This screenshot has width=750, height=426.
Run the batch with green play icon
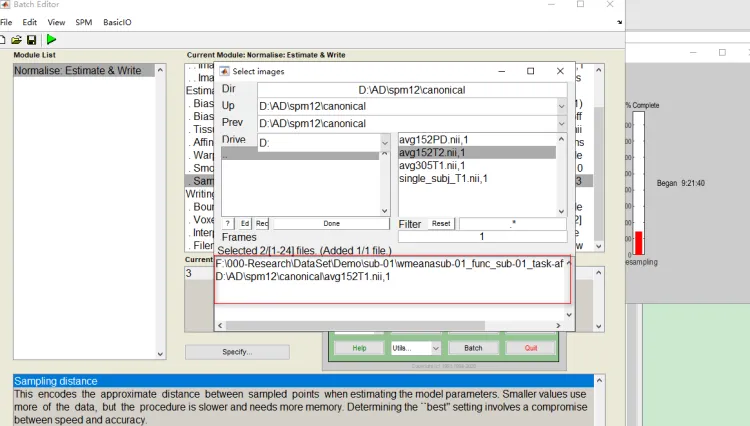click(x=51, y=38)
